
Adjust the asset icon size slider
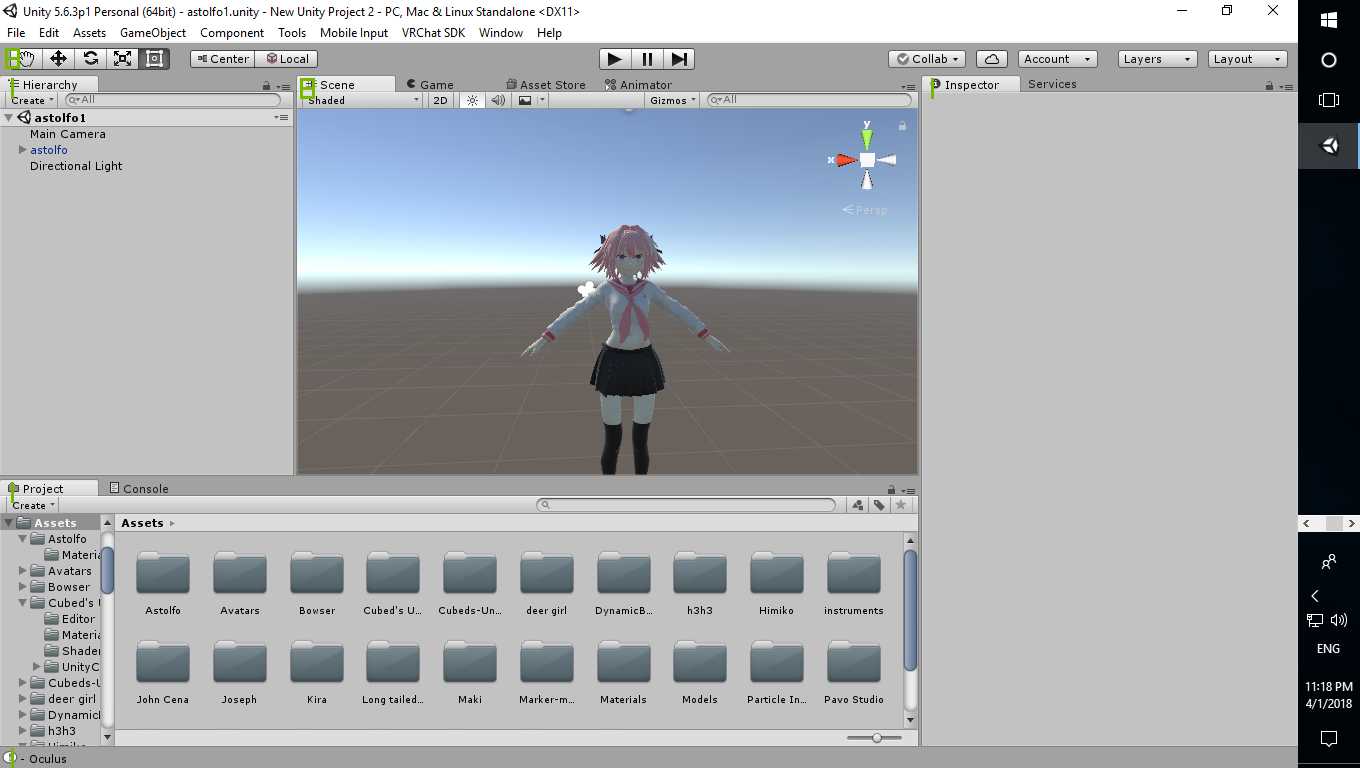(x=876, y=738)
